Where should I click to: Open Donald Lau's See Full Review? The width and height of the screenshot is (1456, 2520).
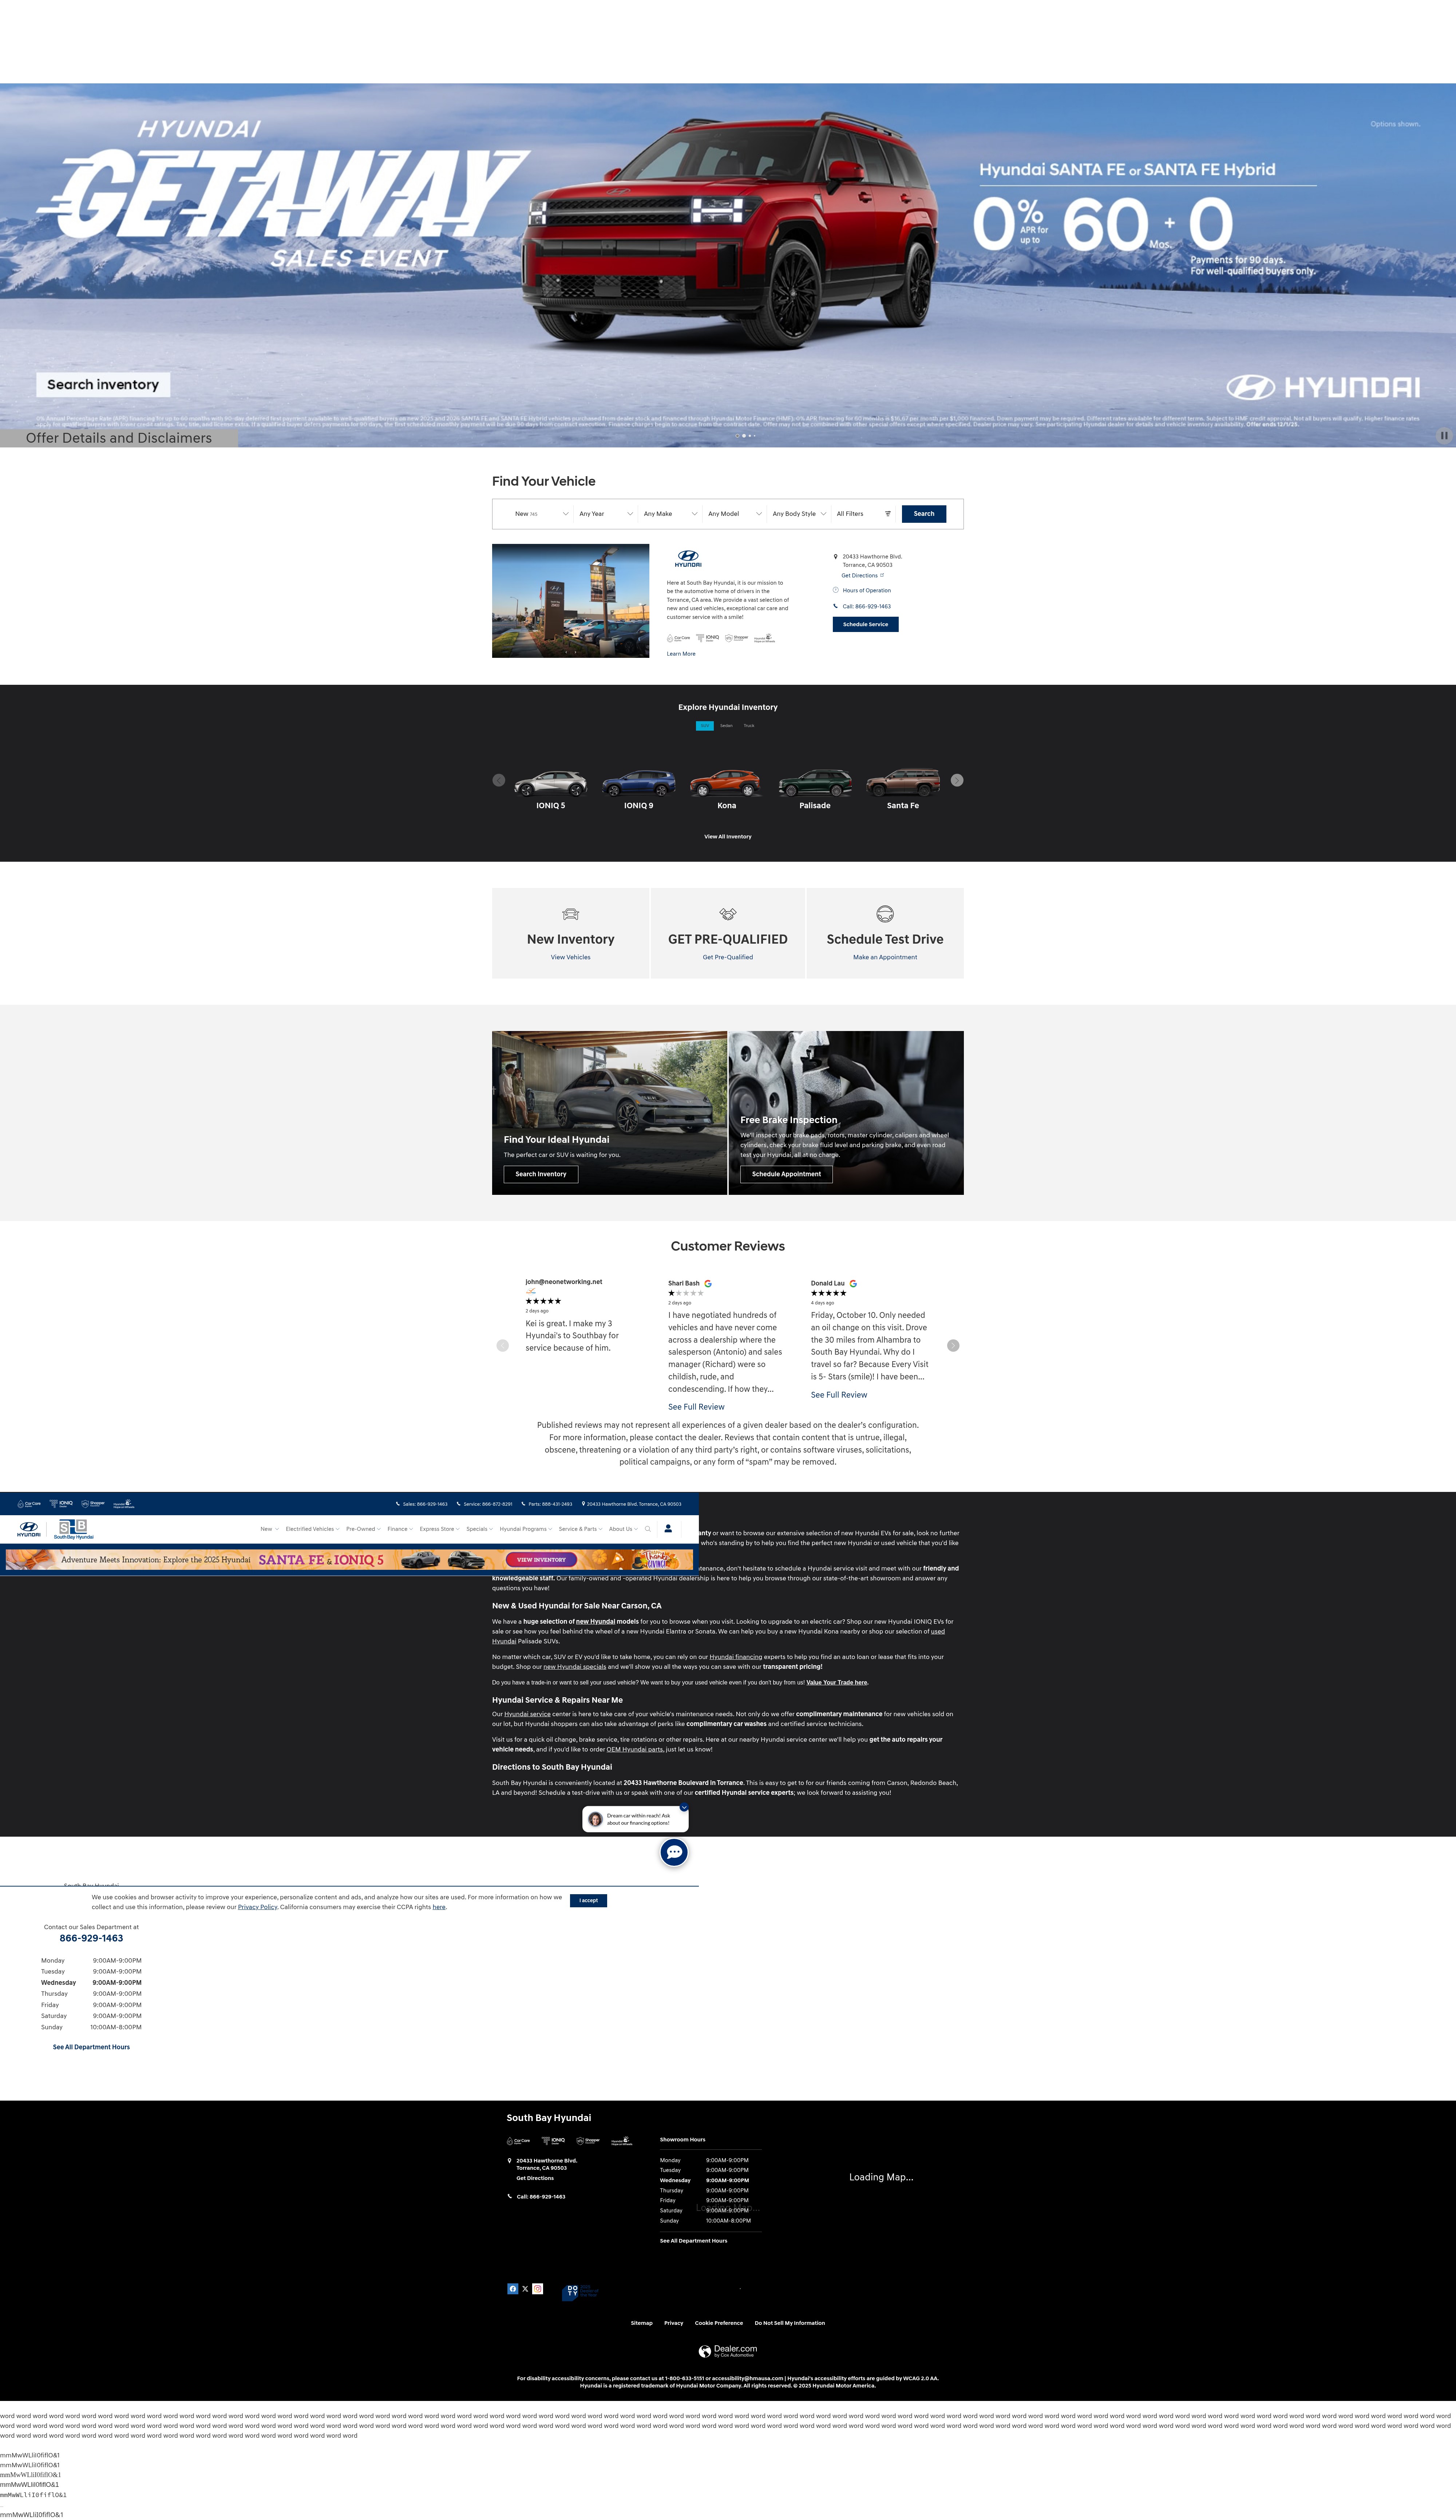point(839,1395)
